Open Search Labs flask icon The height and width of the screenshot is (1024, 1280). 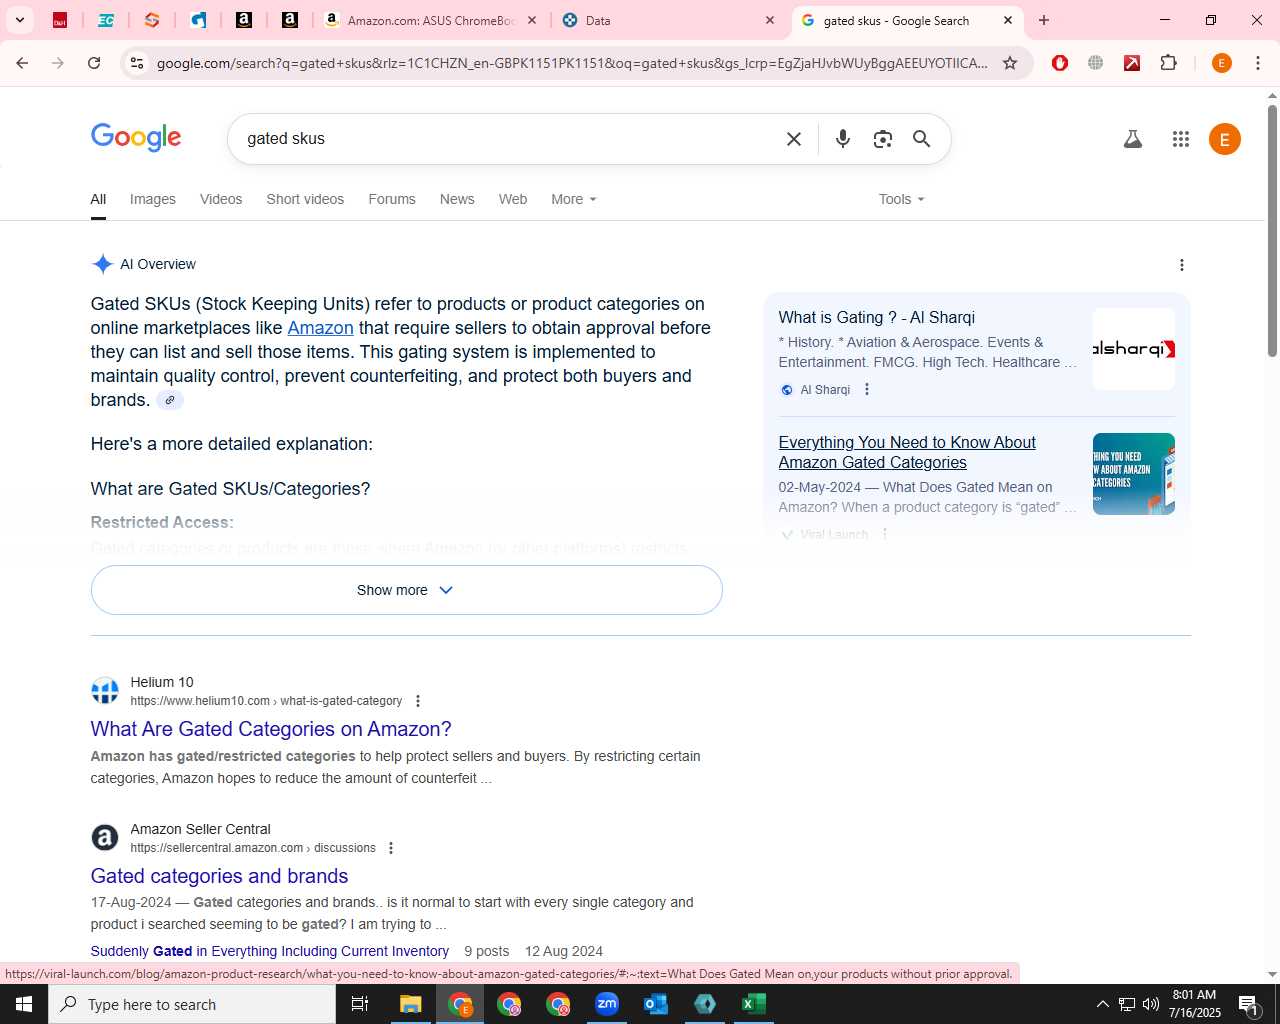1132,139
